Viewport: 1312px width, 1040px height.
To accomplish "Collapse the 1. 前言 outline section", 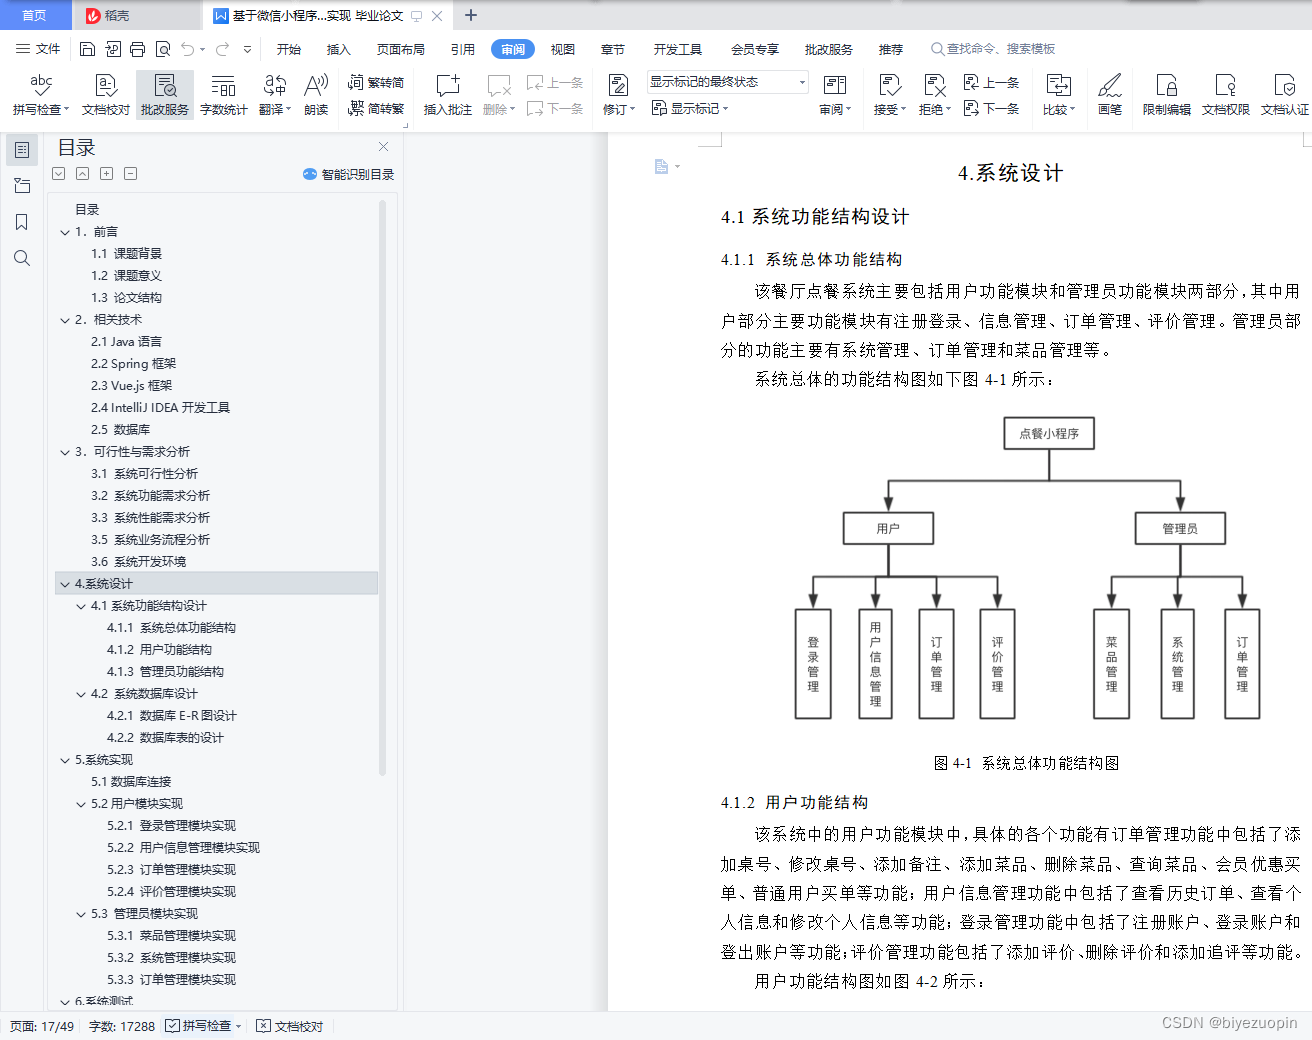I will tap(65, 232).
